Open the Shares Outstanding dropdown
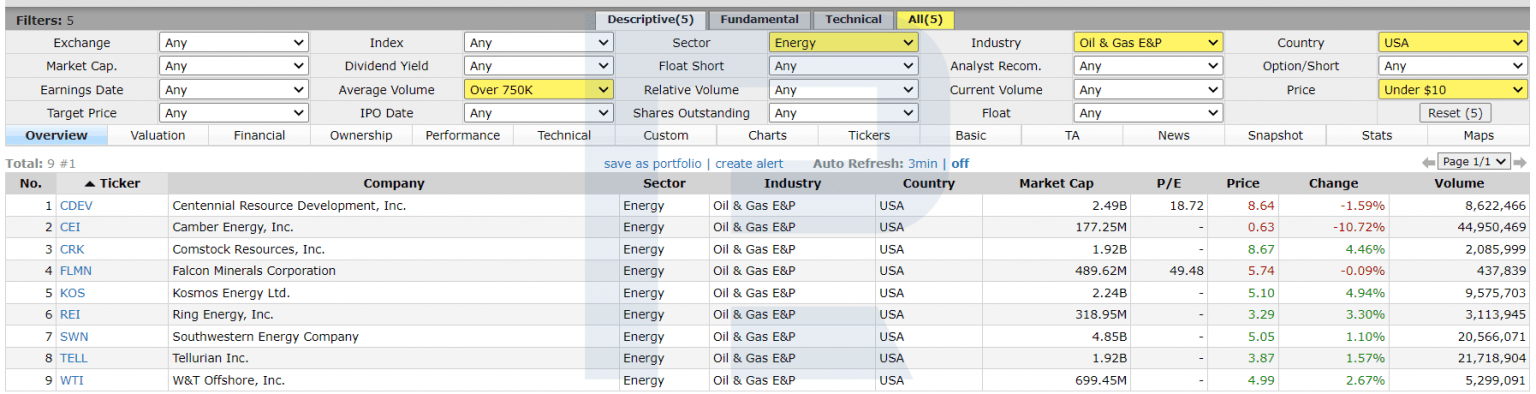 coord(843,113)
